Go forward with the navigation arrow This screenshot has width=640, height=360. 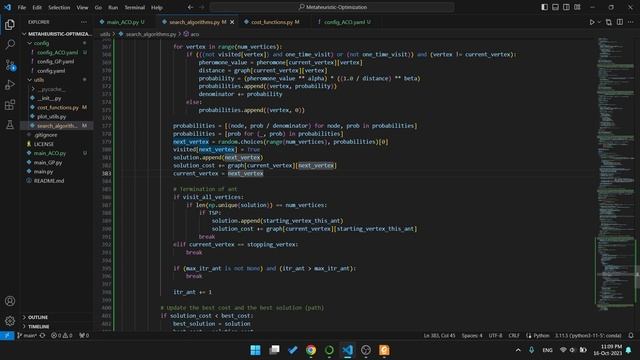pos(202,7)
